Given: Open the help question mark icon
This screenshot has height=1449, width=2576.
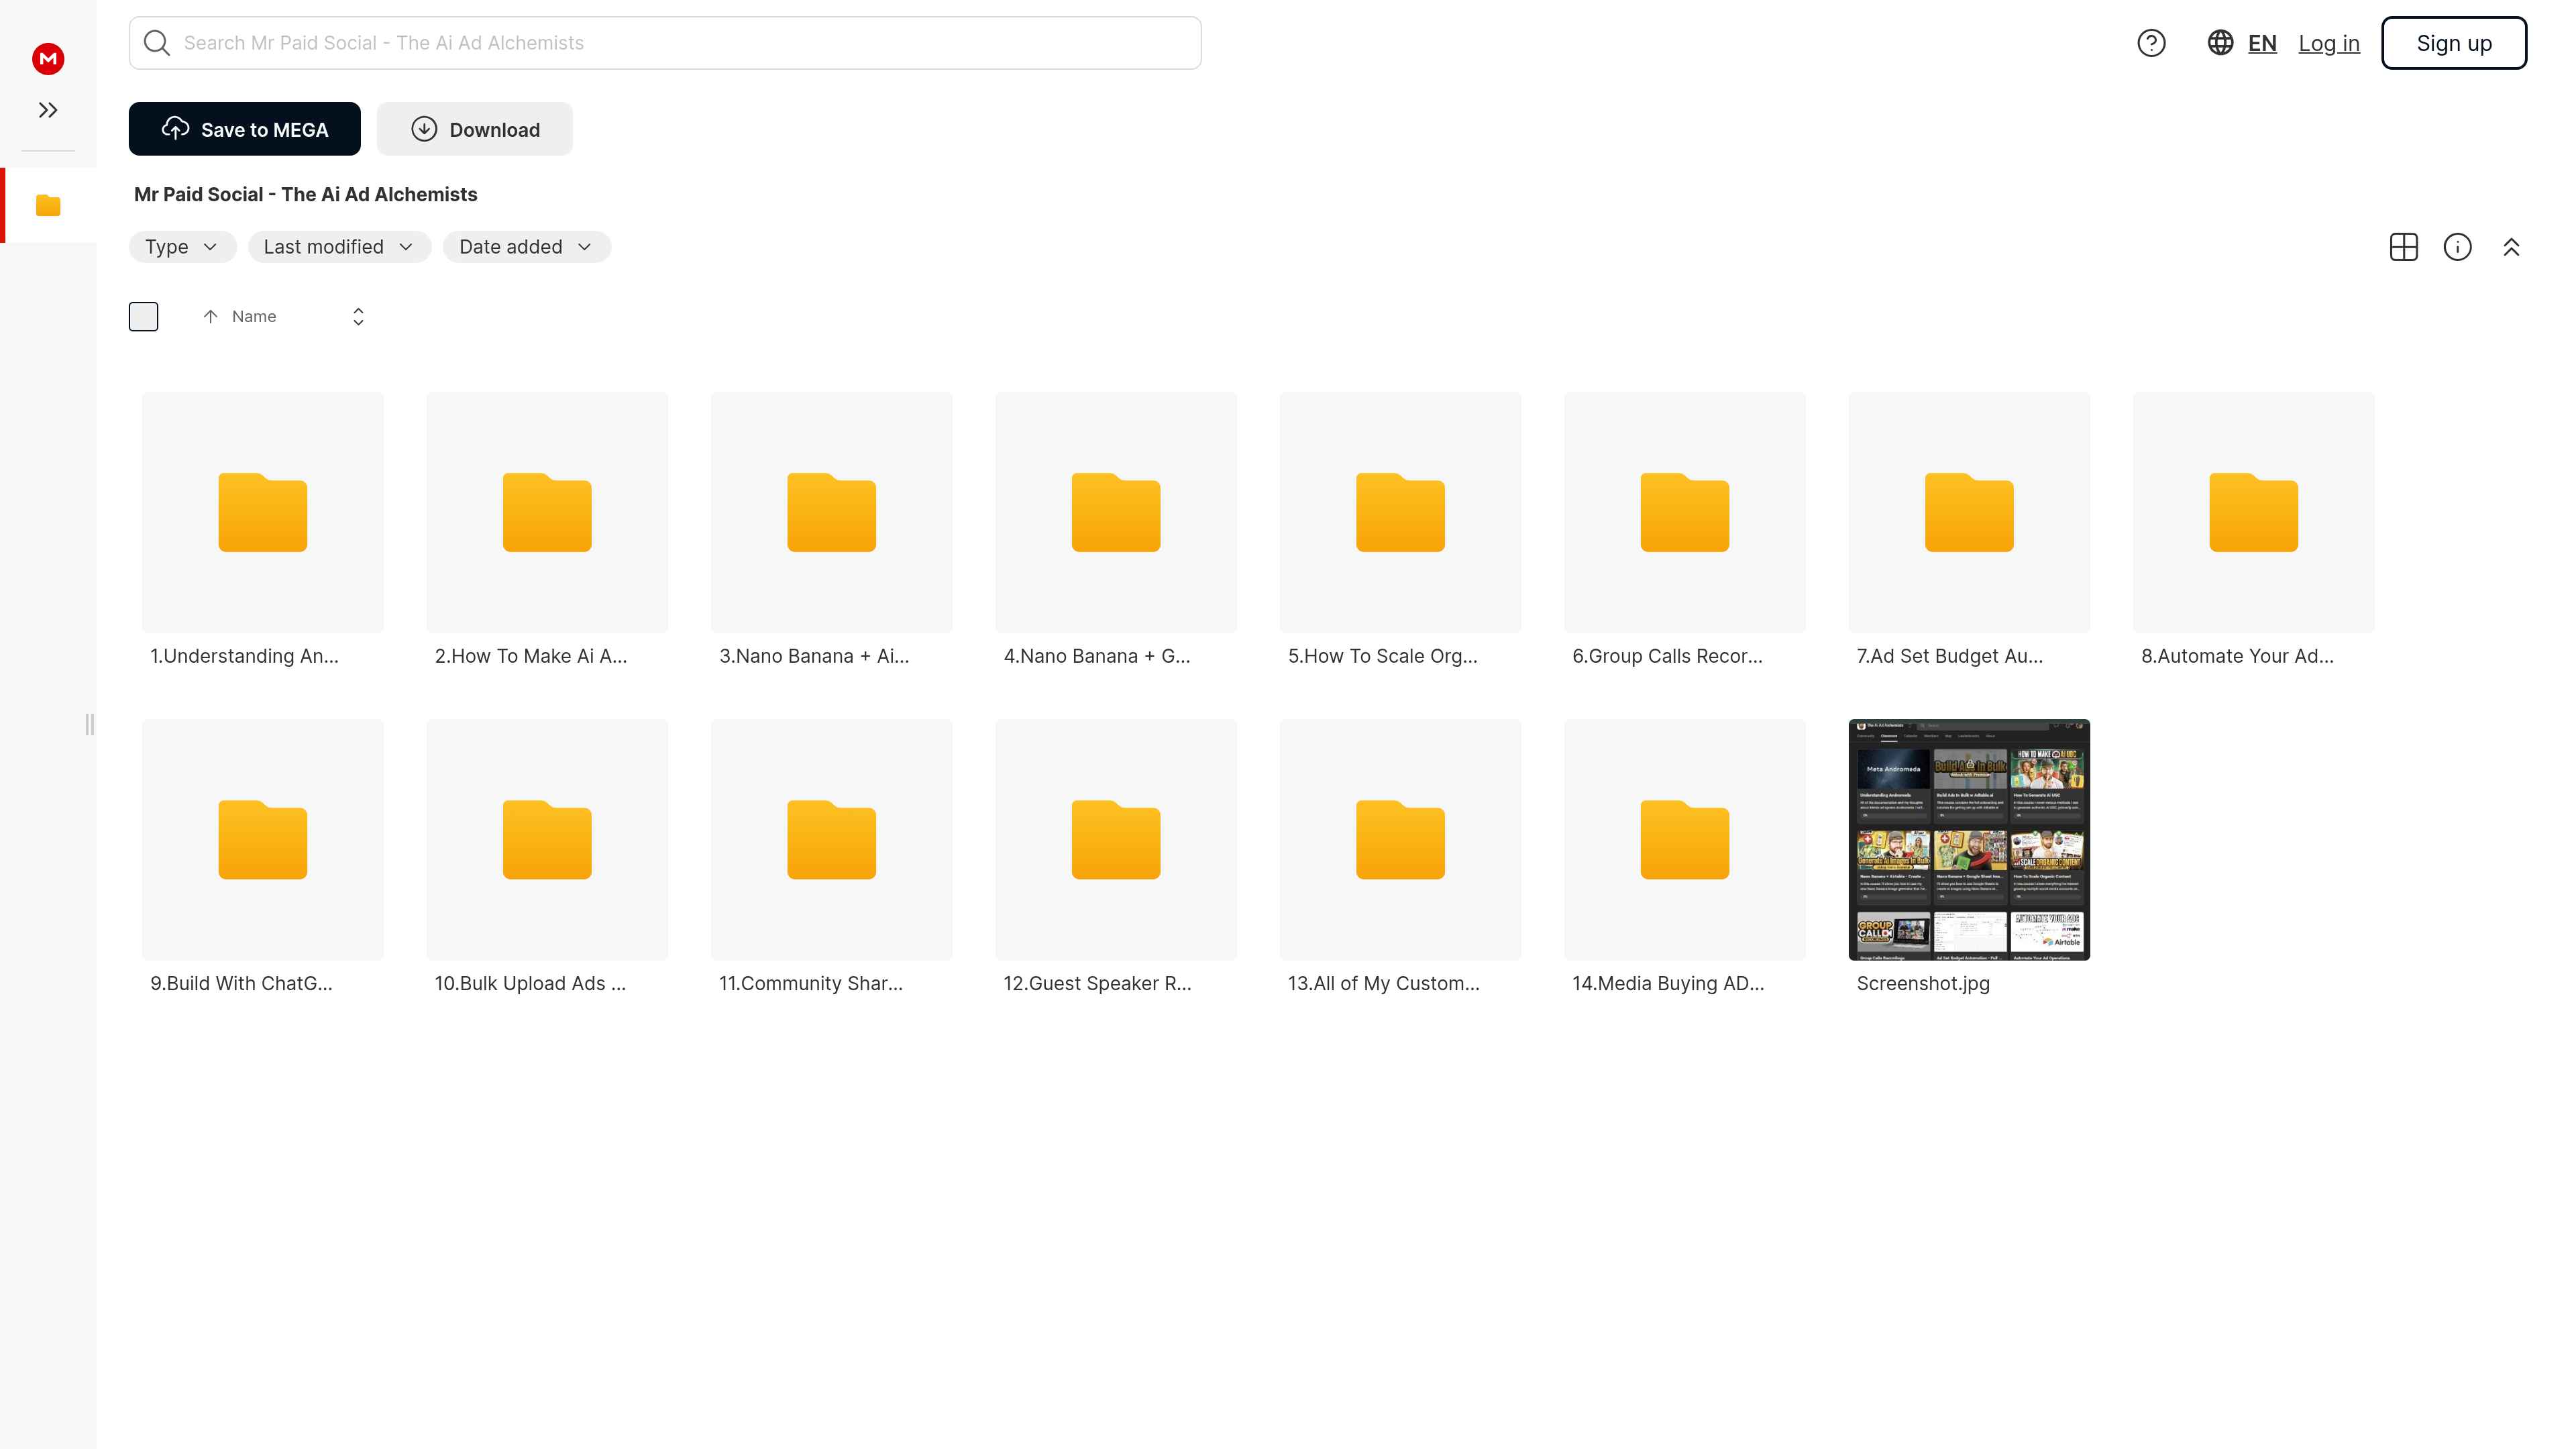Looking at the screenshot, I should (2151, 43).
